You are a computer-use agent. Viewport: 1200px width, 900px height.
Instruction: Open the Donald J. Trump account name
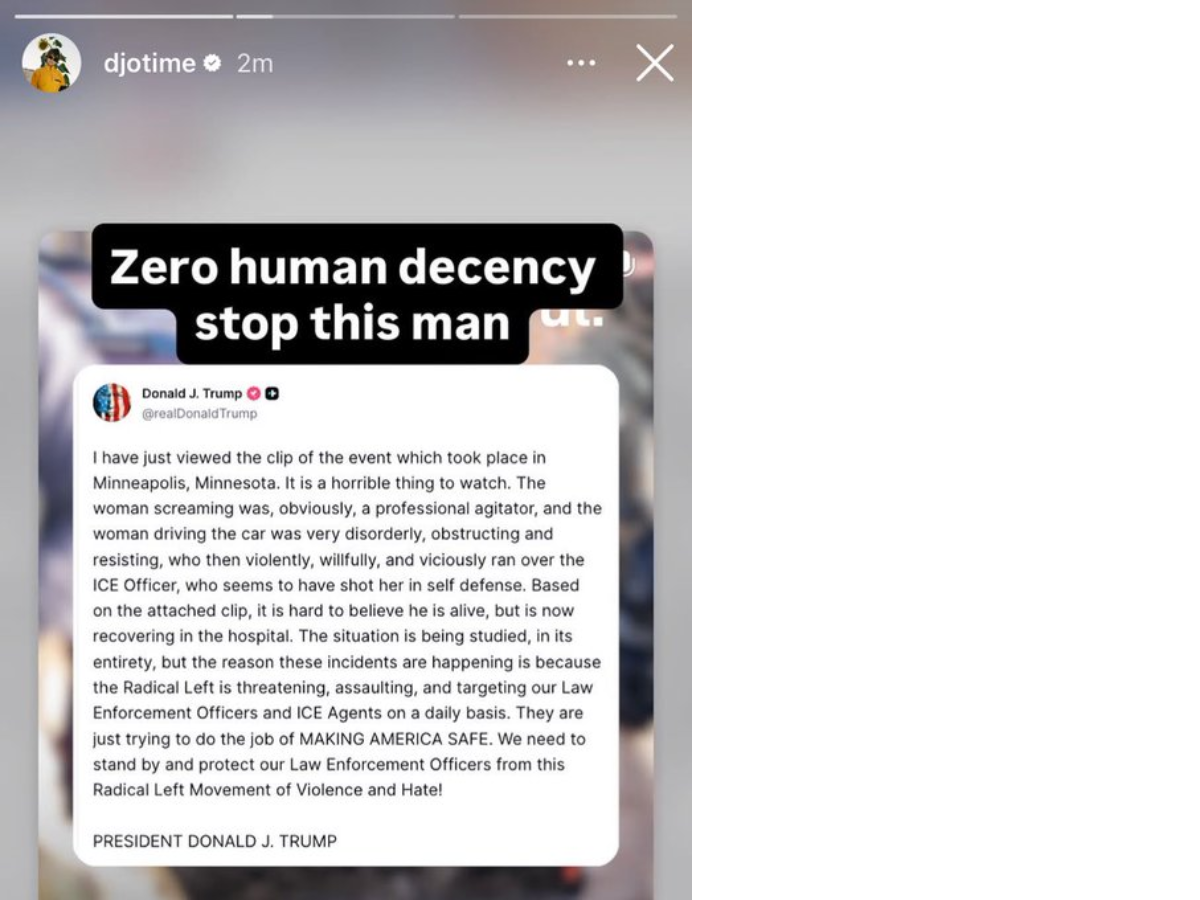click(192, 393)
